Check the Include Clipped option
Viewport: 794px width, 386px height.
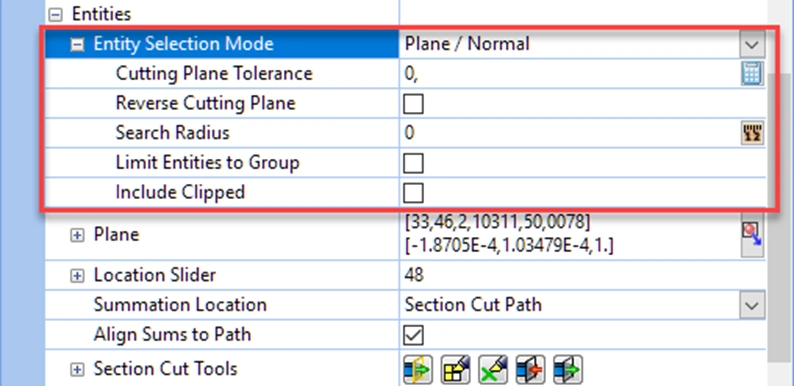[413, 192]
